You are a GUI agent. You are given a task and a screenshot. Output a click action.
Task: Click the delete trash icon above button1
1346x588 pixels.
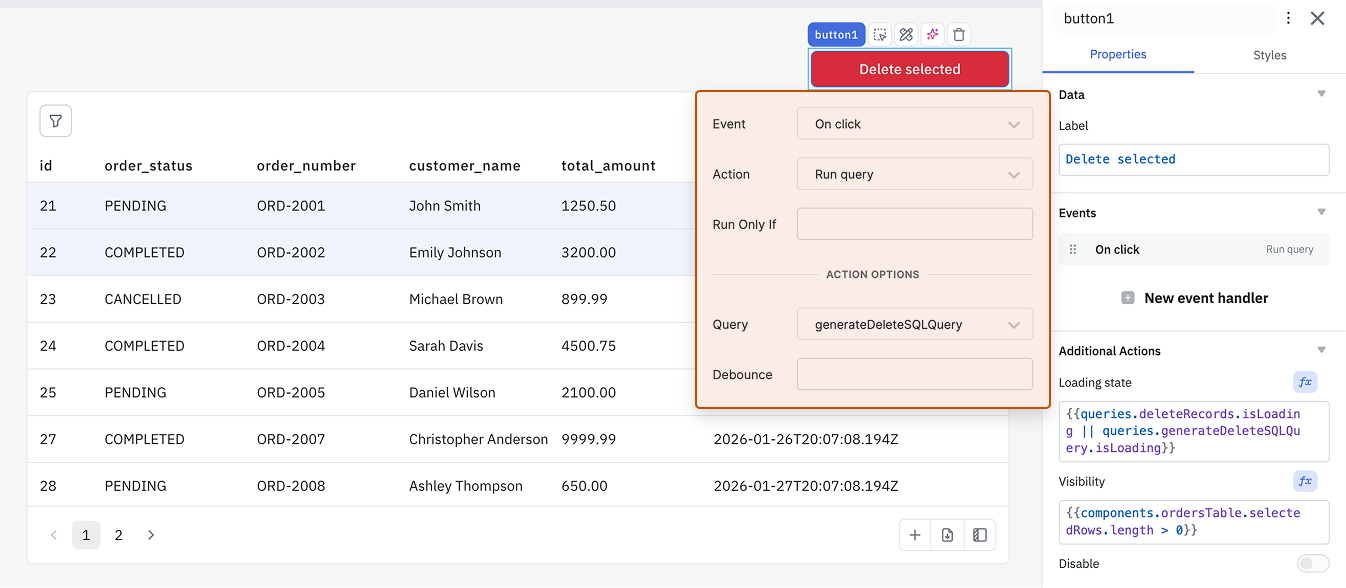tap(959, 35)
